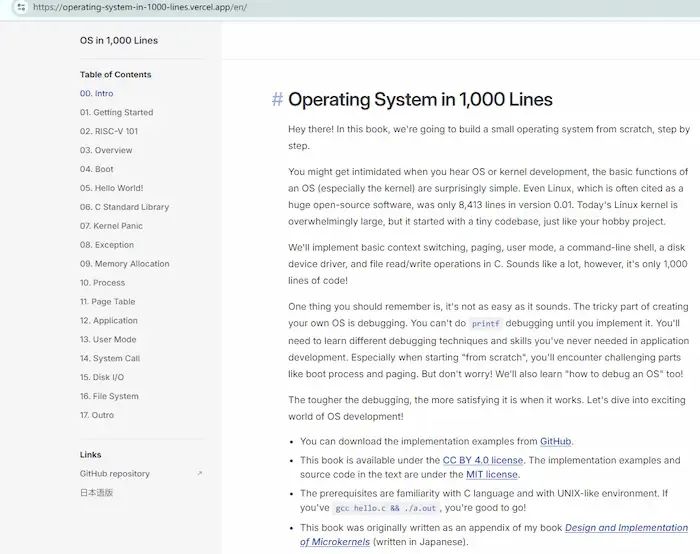Image resolution: width=700 pixels, height=554 pixels.
Task: Open the MIT license link
Action: pos(492,474)
